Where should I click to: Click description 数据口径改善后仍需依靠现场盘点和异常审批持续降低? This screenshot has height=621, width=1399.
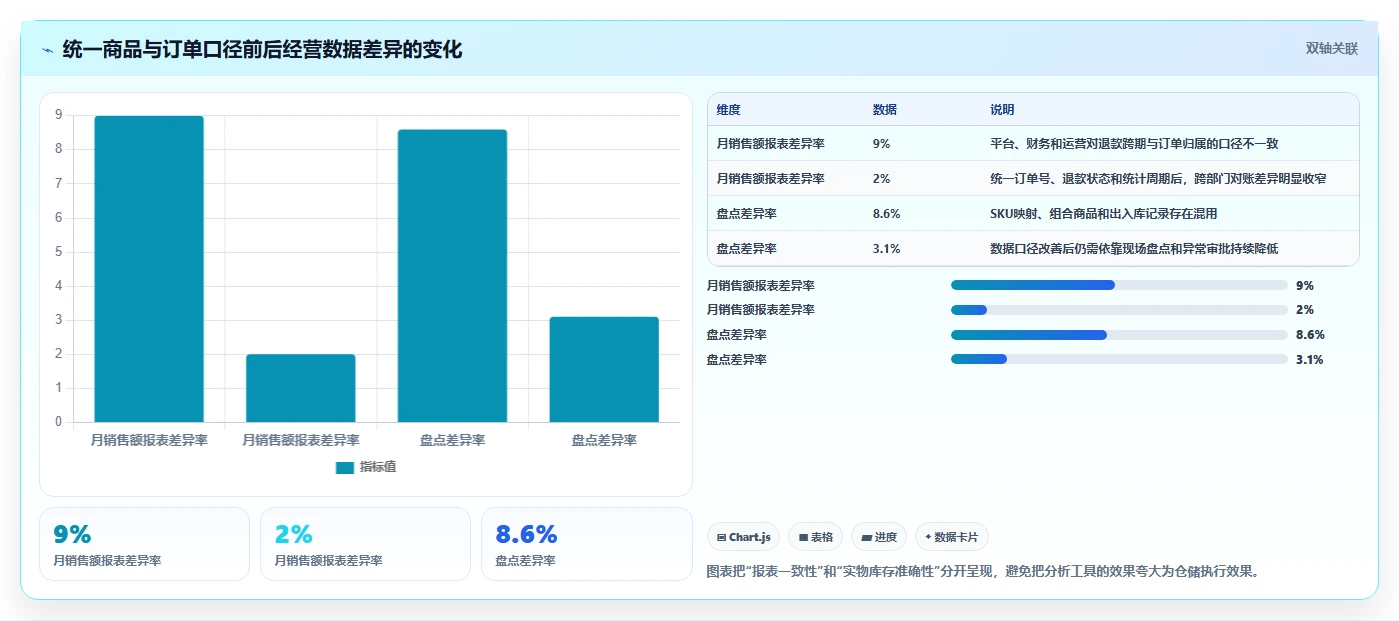(1134, 248)
